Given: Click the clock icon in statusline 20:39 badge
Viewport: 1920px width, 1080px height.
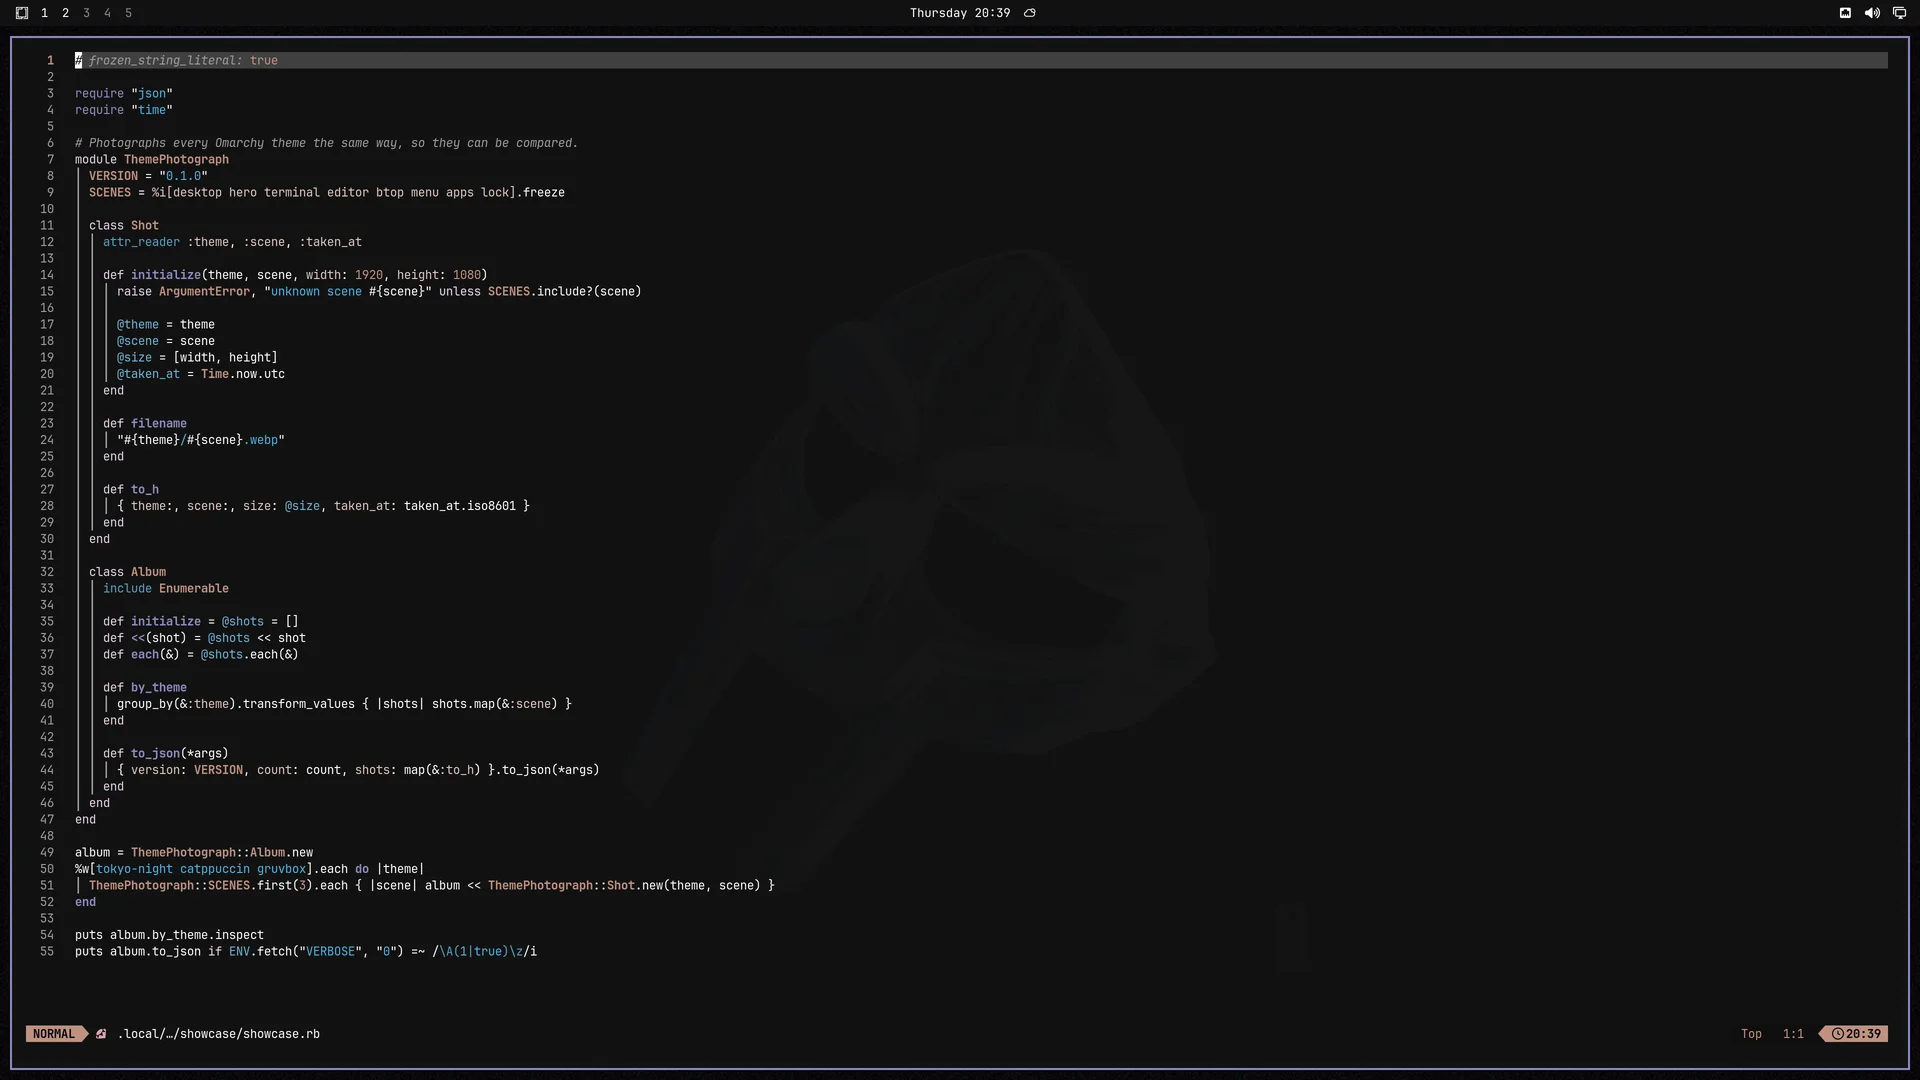Looking at the screenshot, I should [1837, 1034].
